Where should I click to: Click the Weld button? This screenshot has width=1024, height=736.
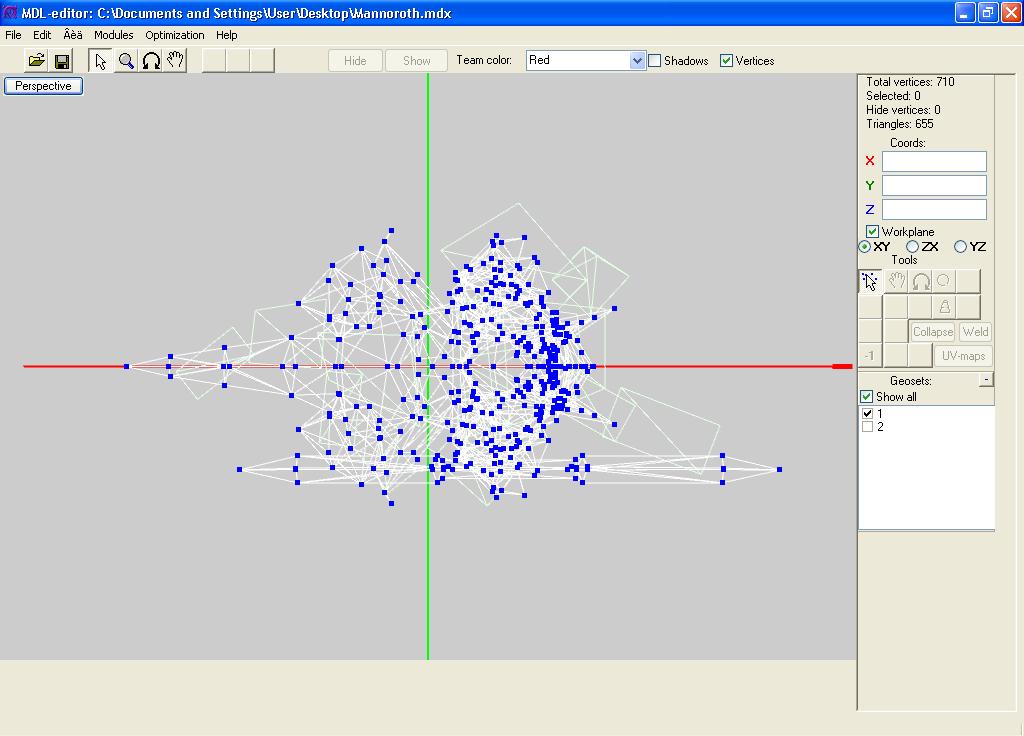point(975,332)
